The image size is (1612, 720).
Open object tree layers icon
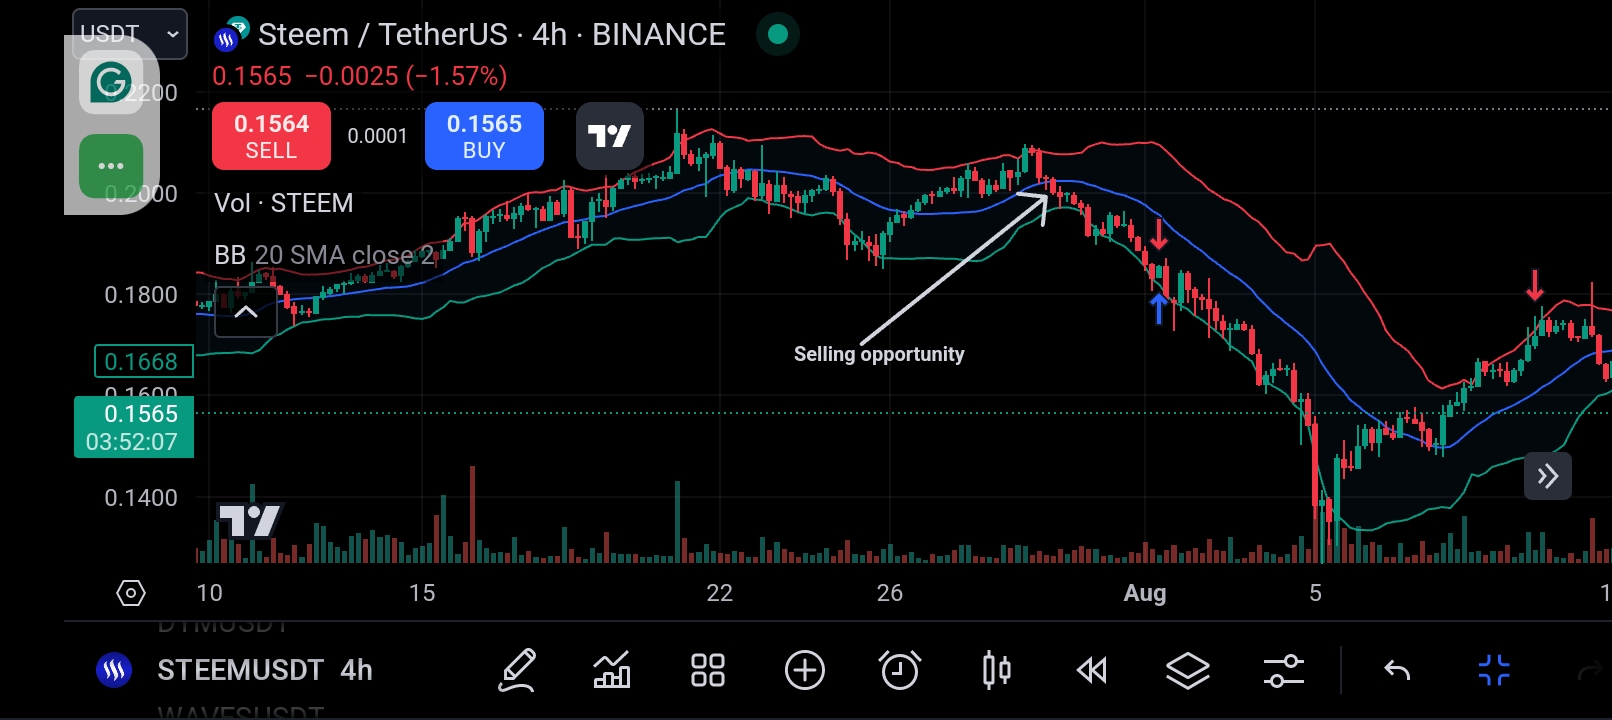pos(1188,670)
